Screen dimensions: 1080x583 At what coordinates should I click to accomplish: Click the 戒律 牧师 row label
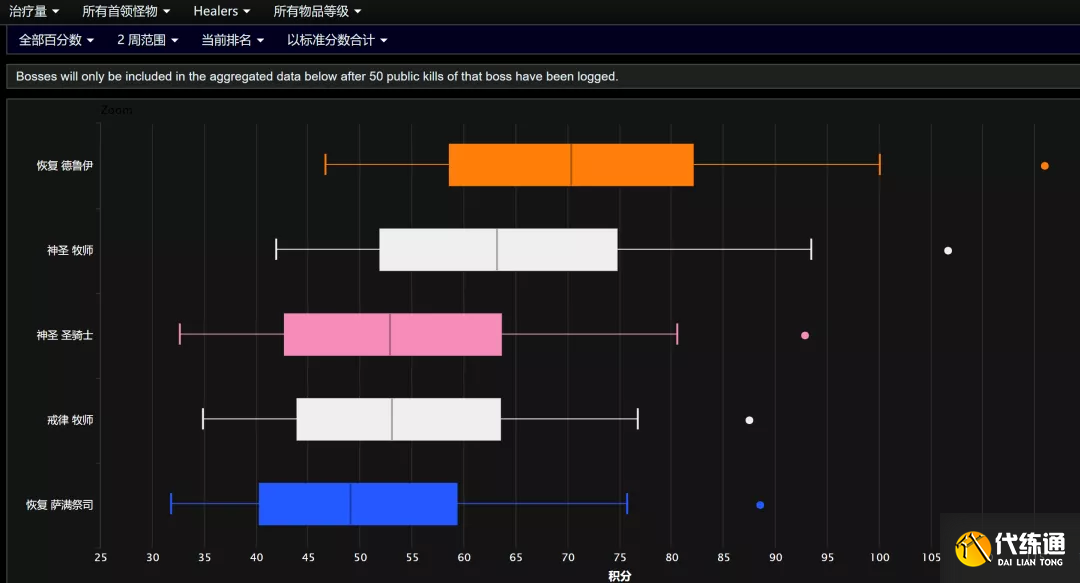tap(70, 420)
